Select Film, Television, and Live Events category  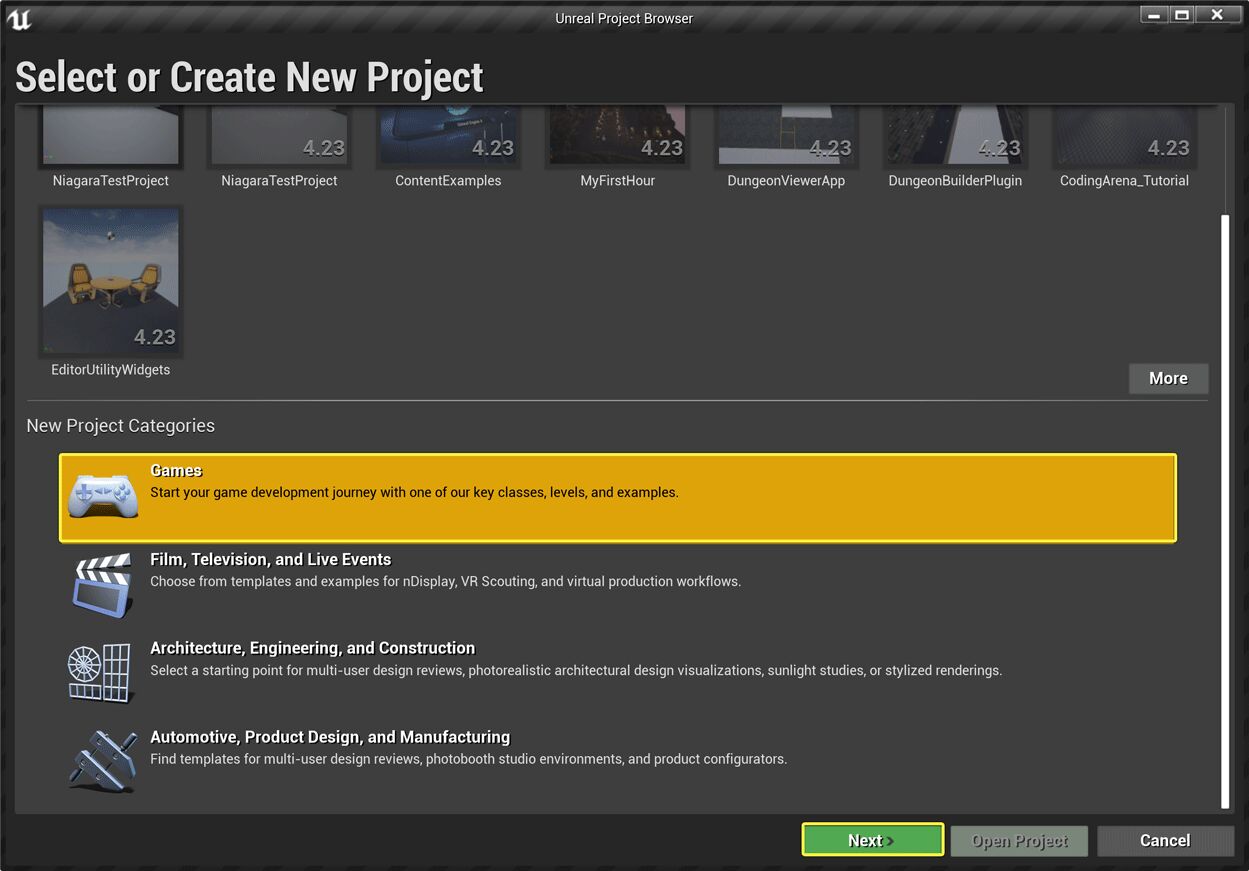(270, 560)
